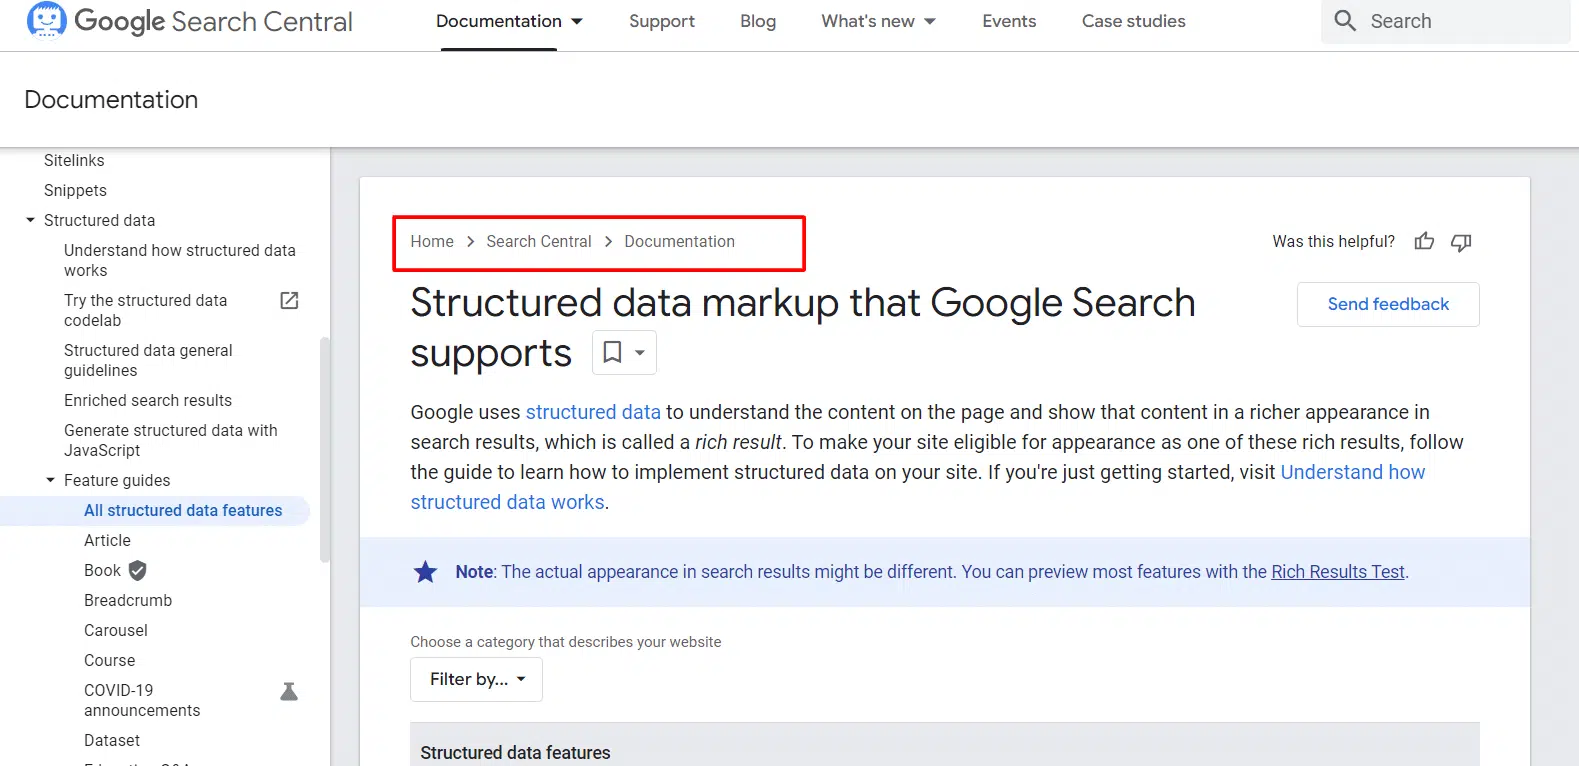Click the beaker icon beside COVID-19 announcements
The width and height of the screenshot is (1579, 766).
pyautogui.click(x=289, y=691)
